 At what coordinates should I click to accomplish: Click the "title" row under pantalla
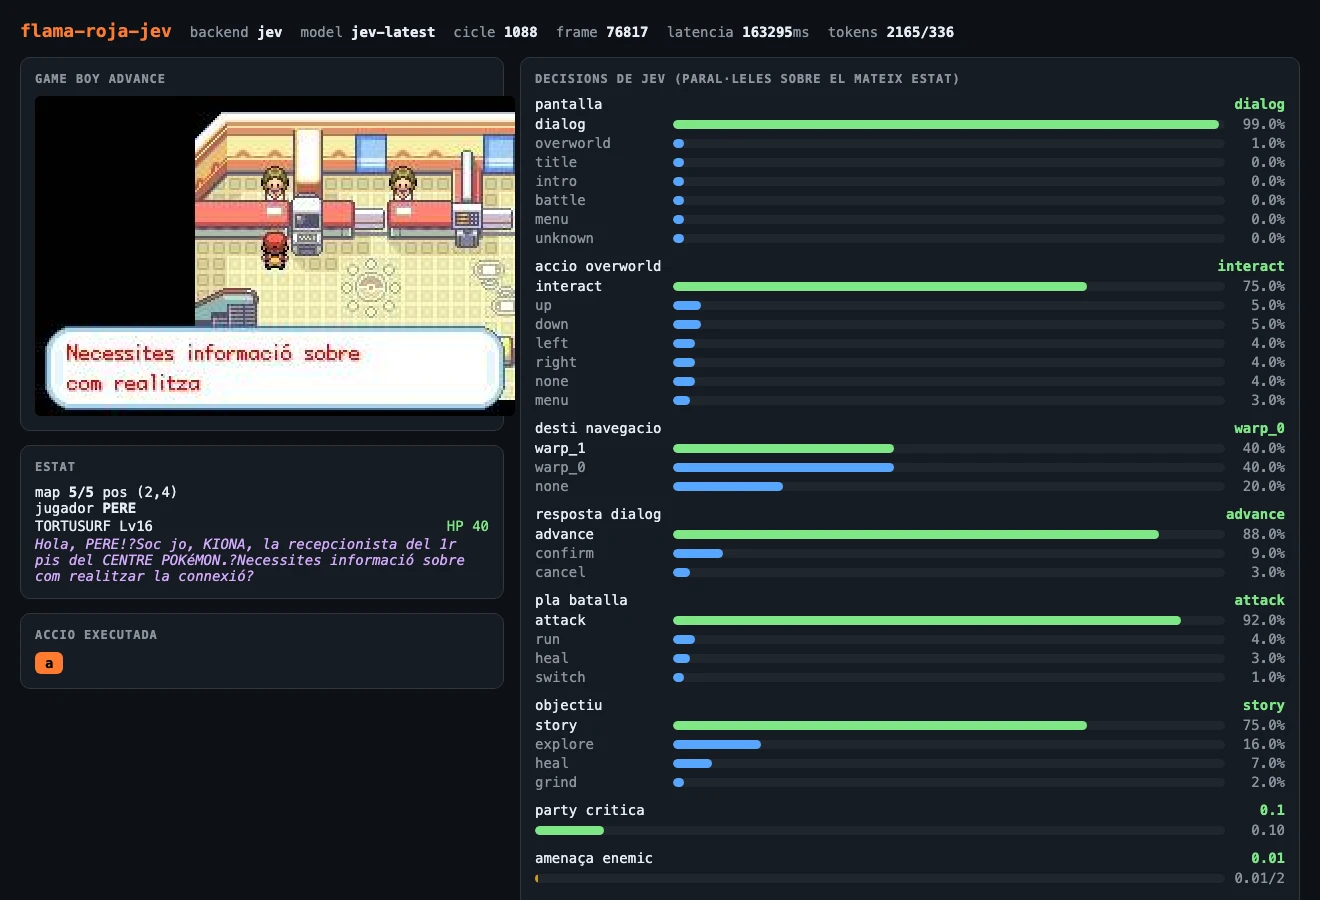coord(910,162)
